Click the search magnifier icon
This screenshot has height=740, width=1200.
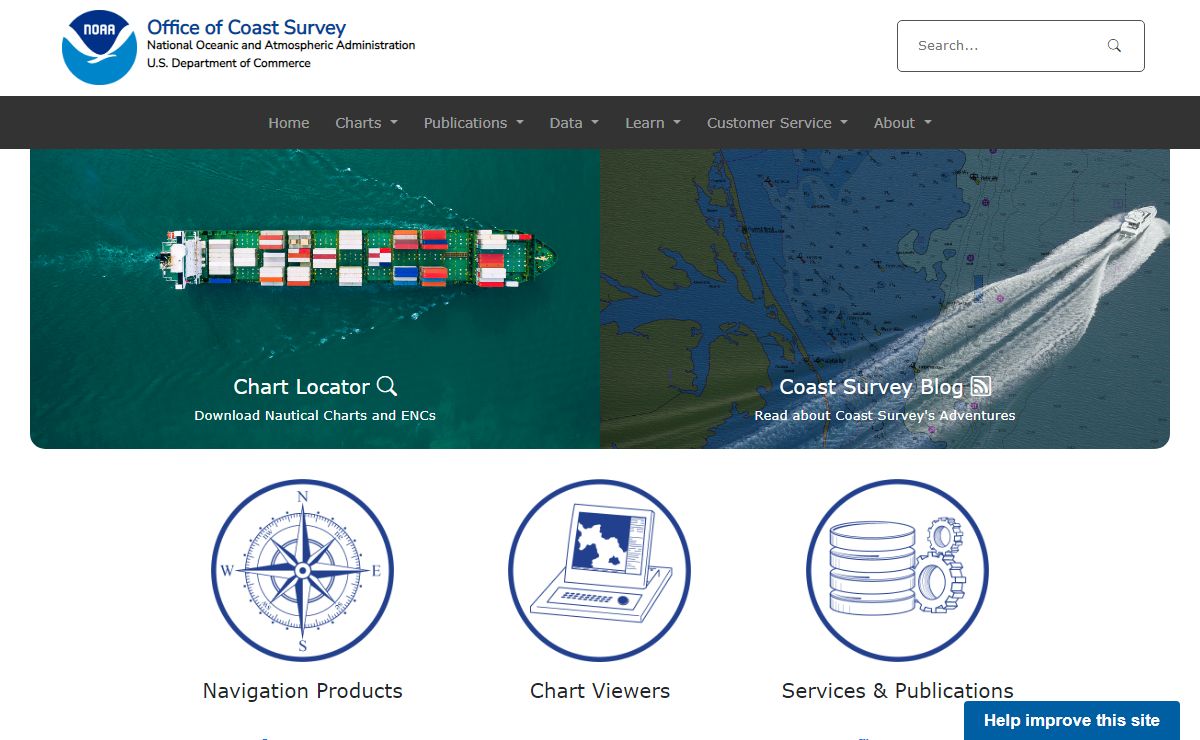[x=1114, y=46]
